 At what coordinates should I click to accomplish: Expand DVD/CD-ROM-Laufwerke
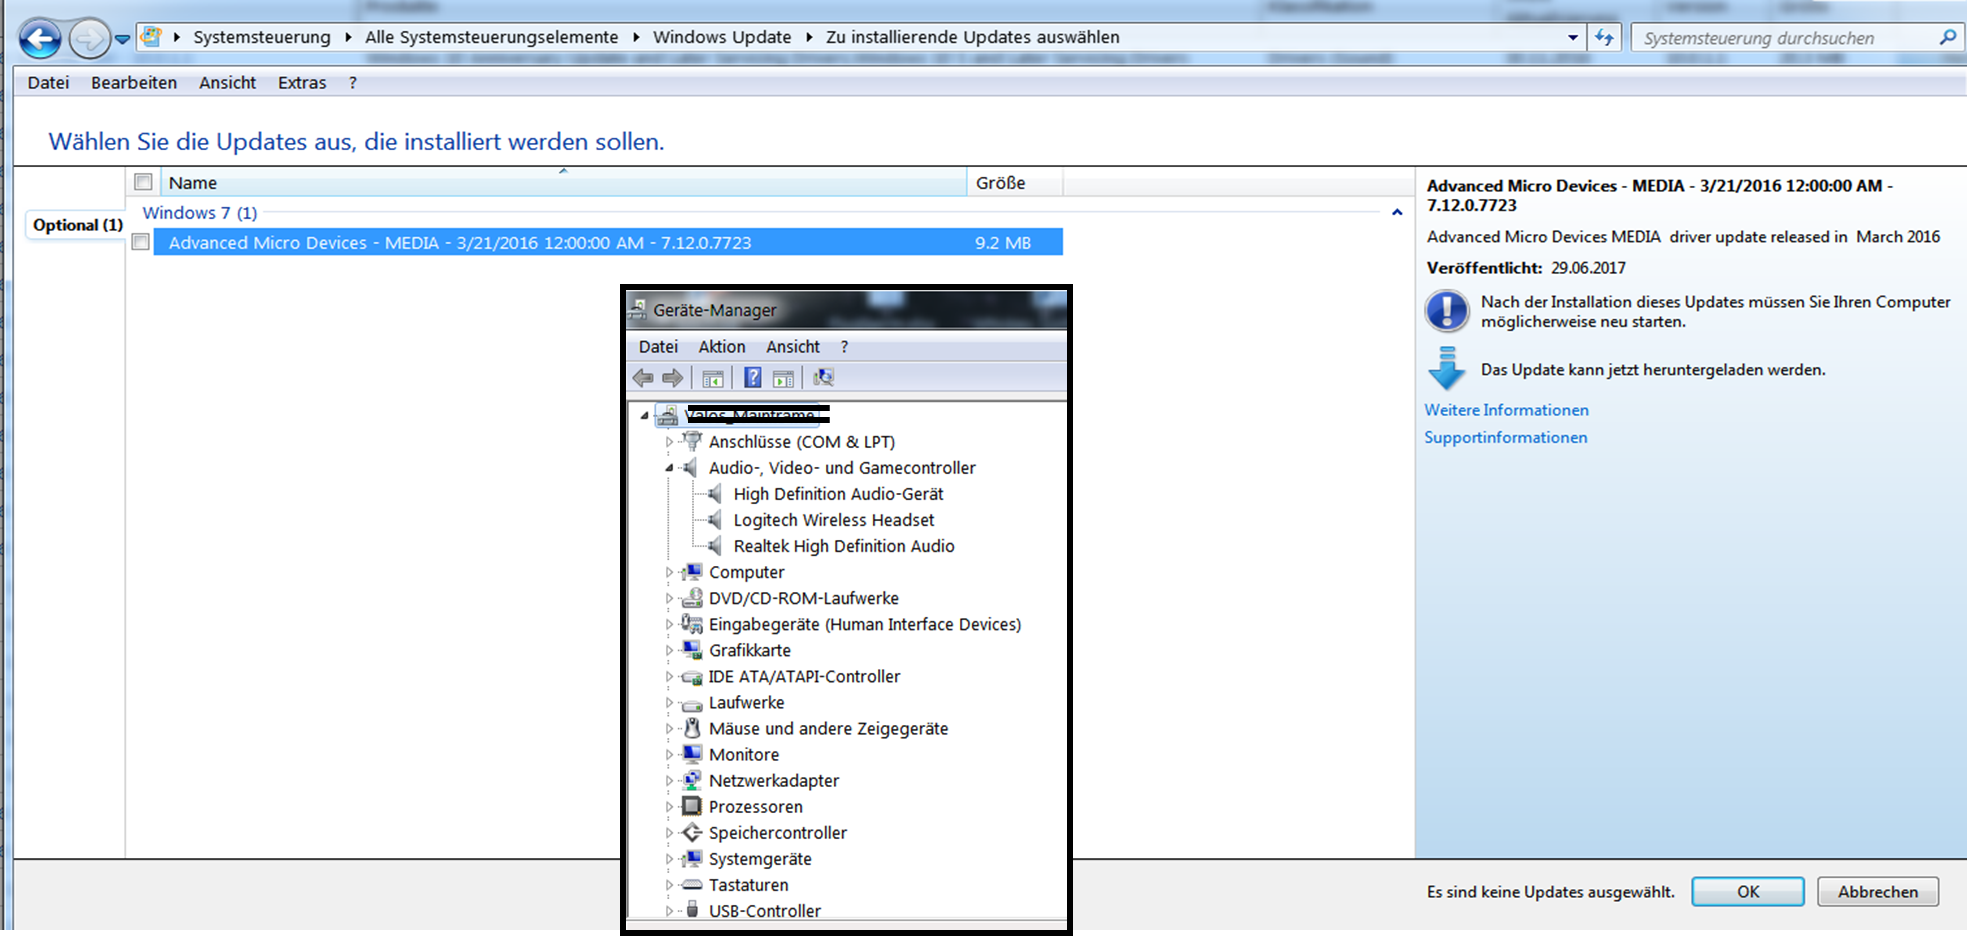670,598
